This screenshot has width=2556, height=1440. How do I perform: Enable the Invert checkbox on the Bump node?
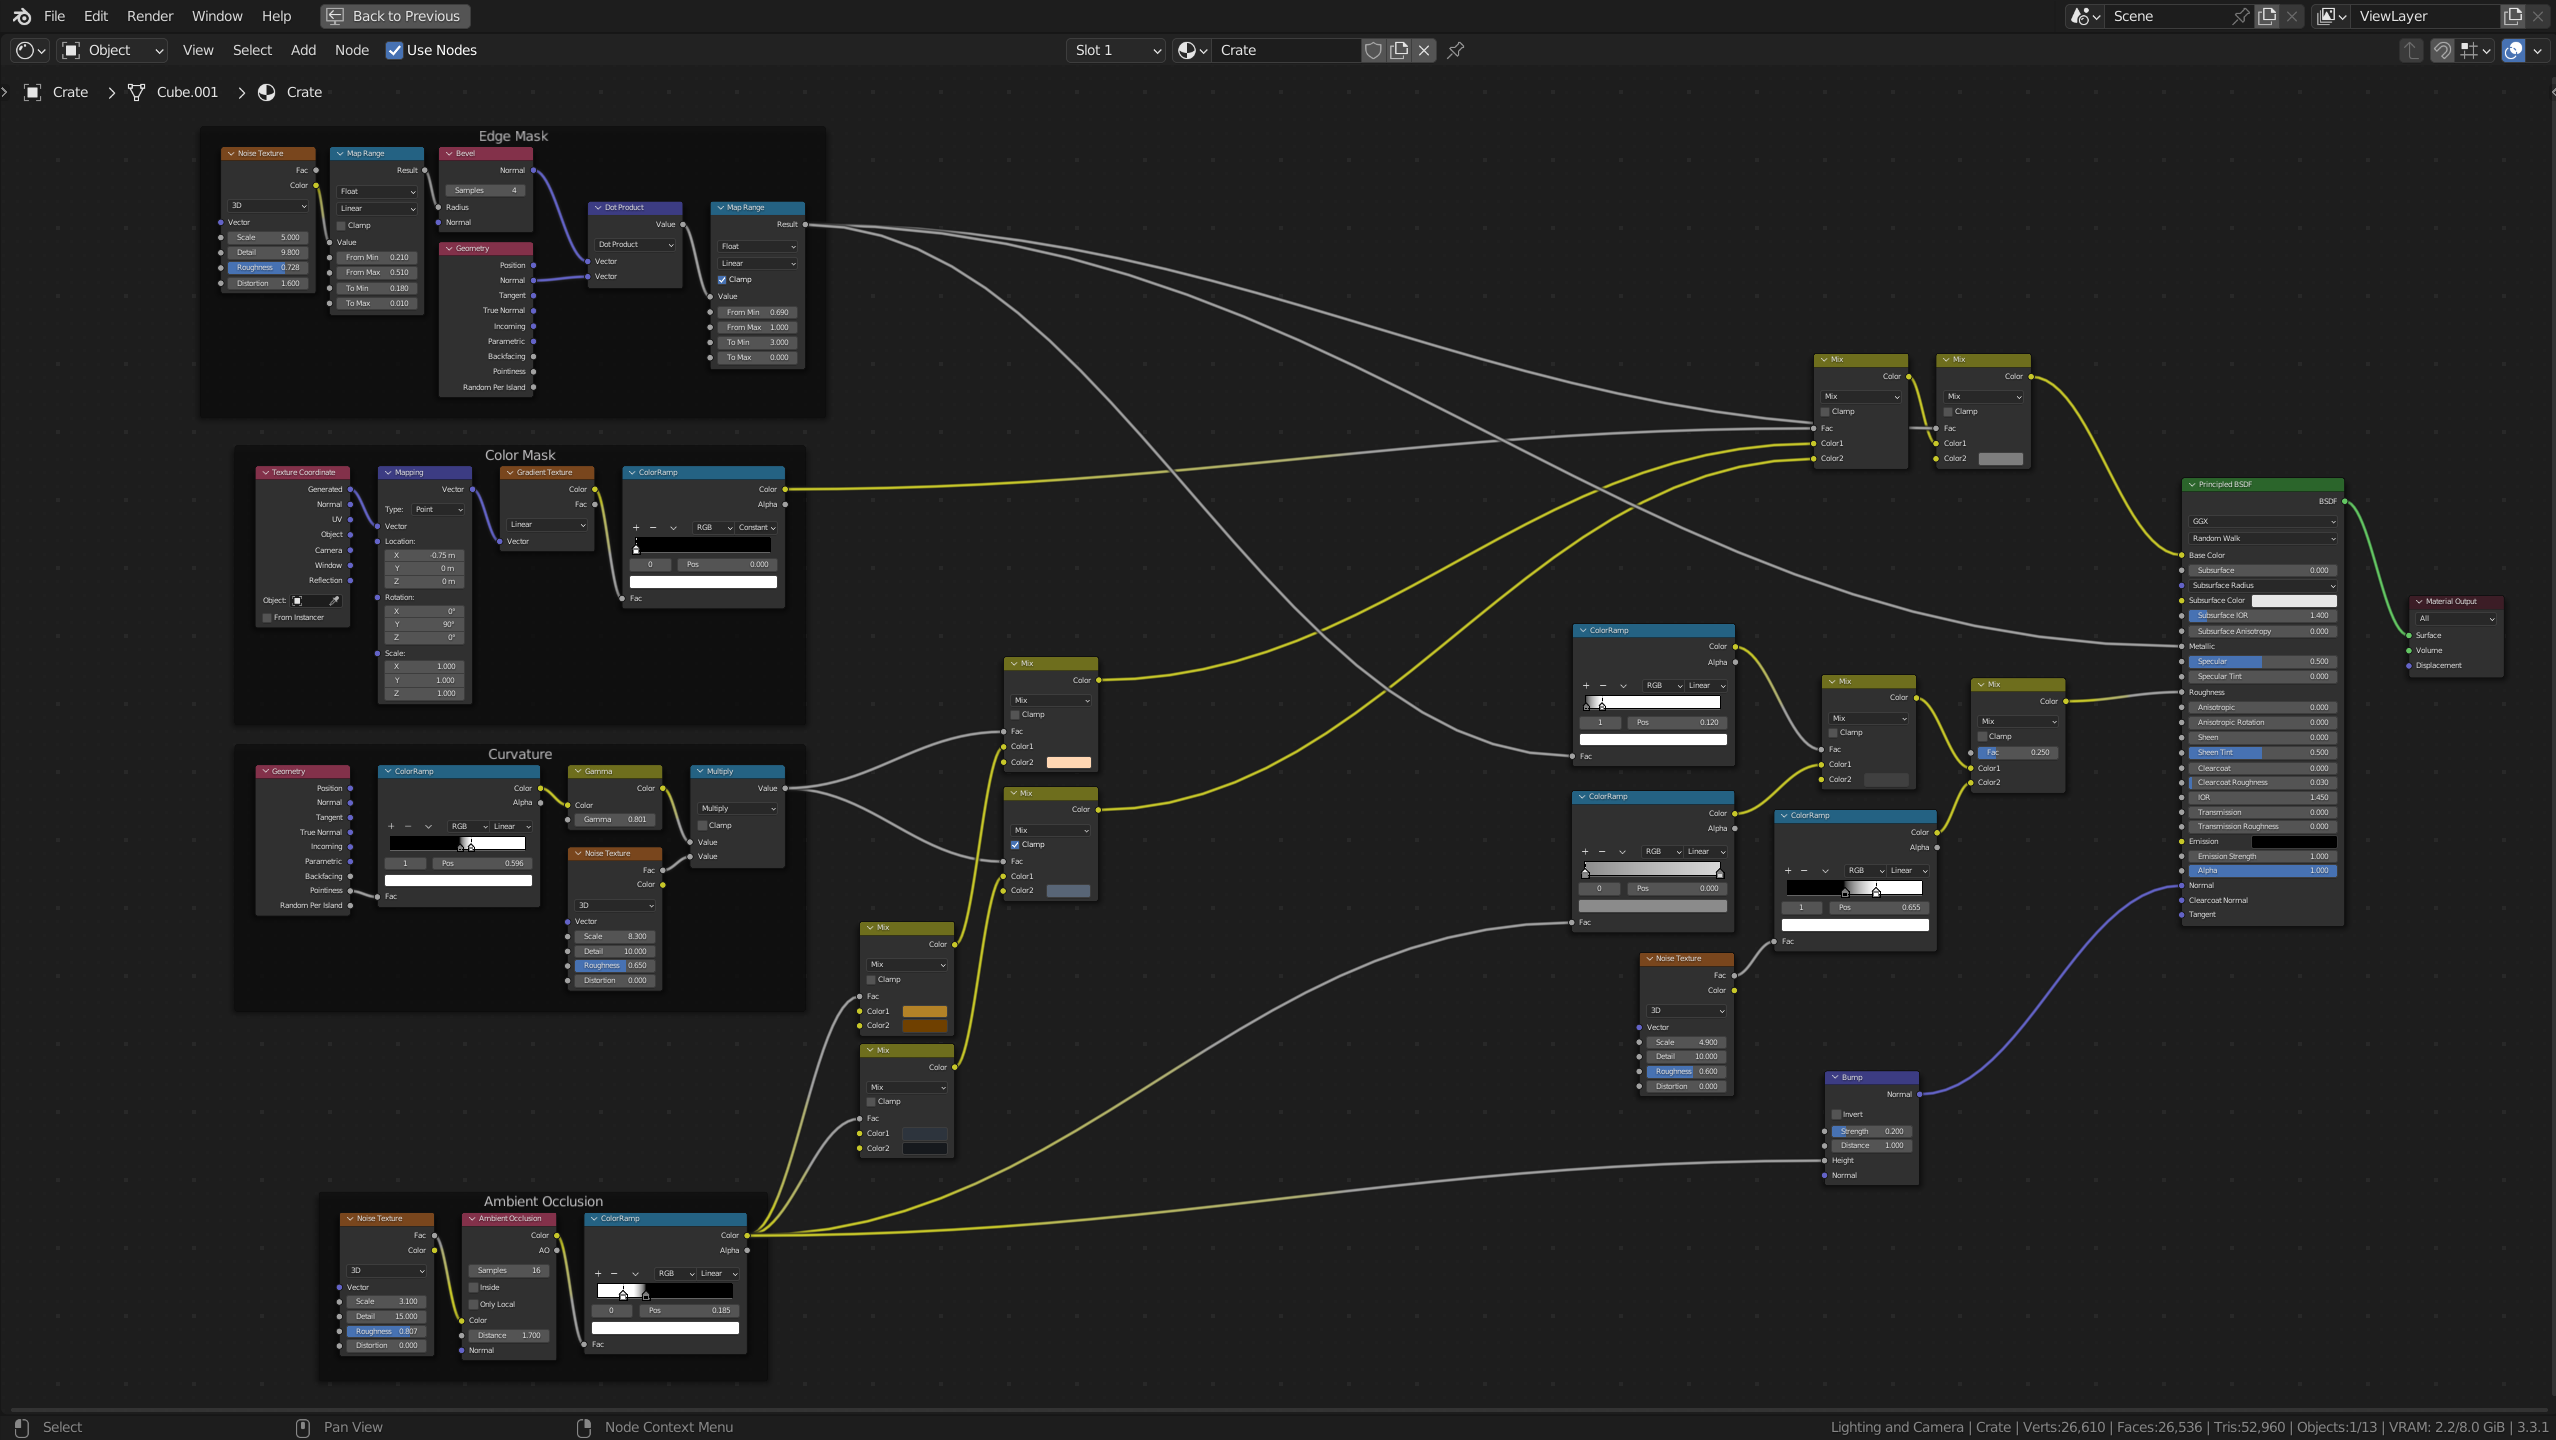[x=1835, y=1113]
